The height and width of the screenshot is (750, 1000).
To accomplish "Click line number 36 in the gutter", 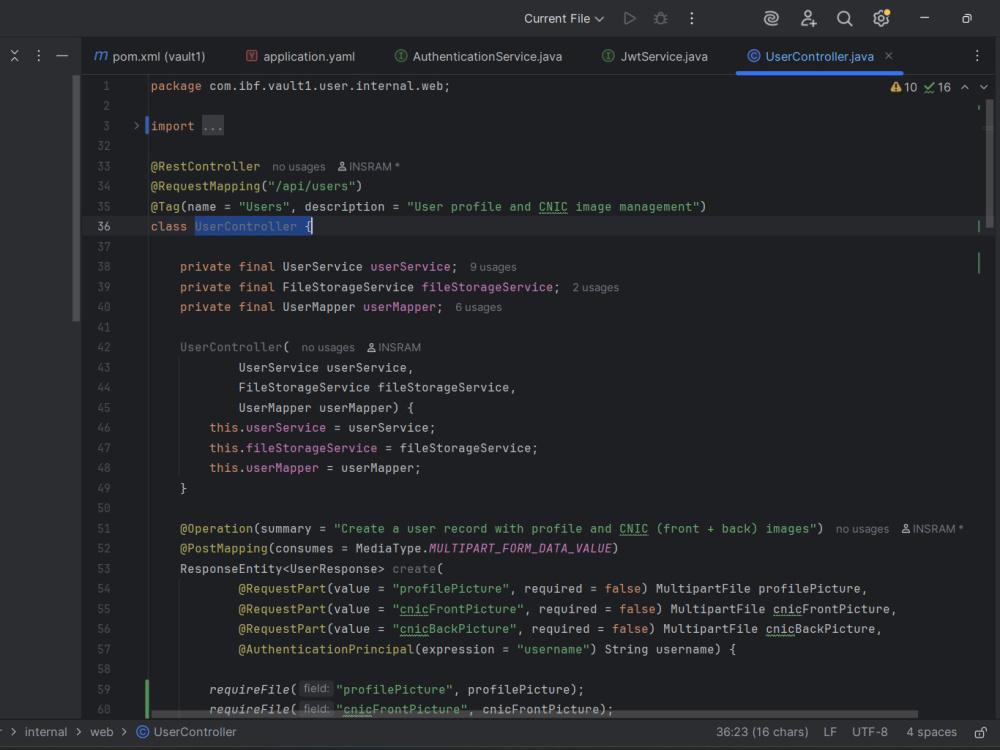I will point(104,226).
